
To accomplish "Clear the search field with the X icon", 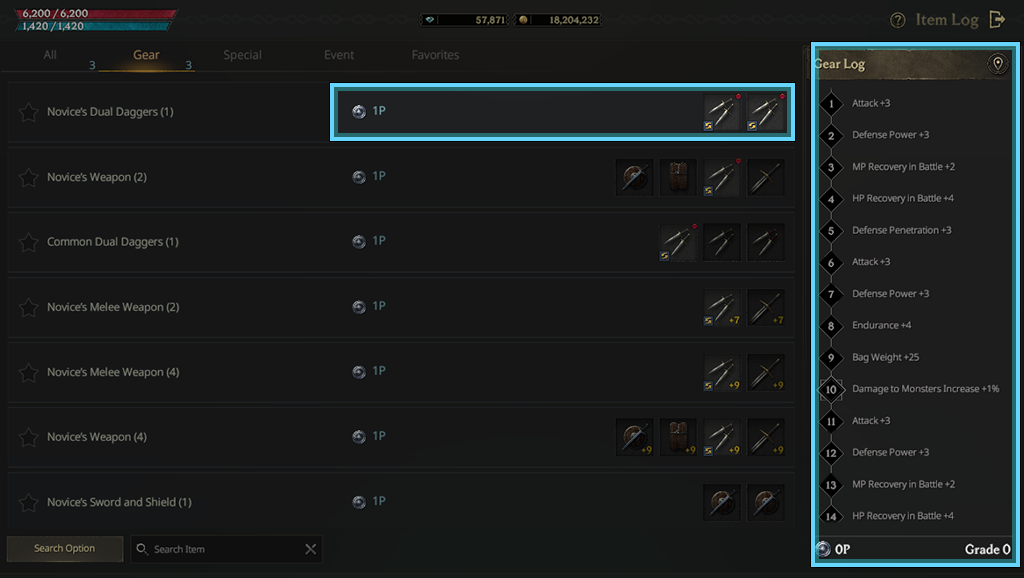I will 311,549.
